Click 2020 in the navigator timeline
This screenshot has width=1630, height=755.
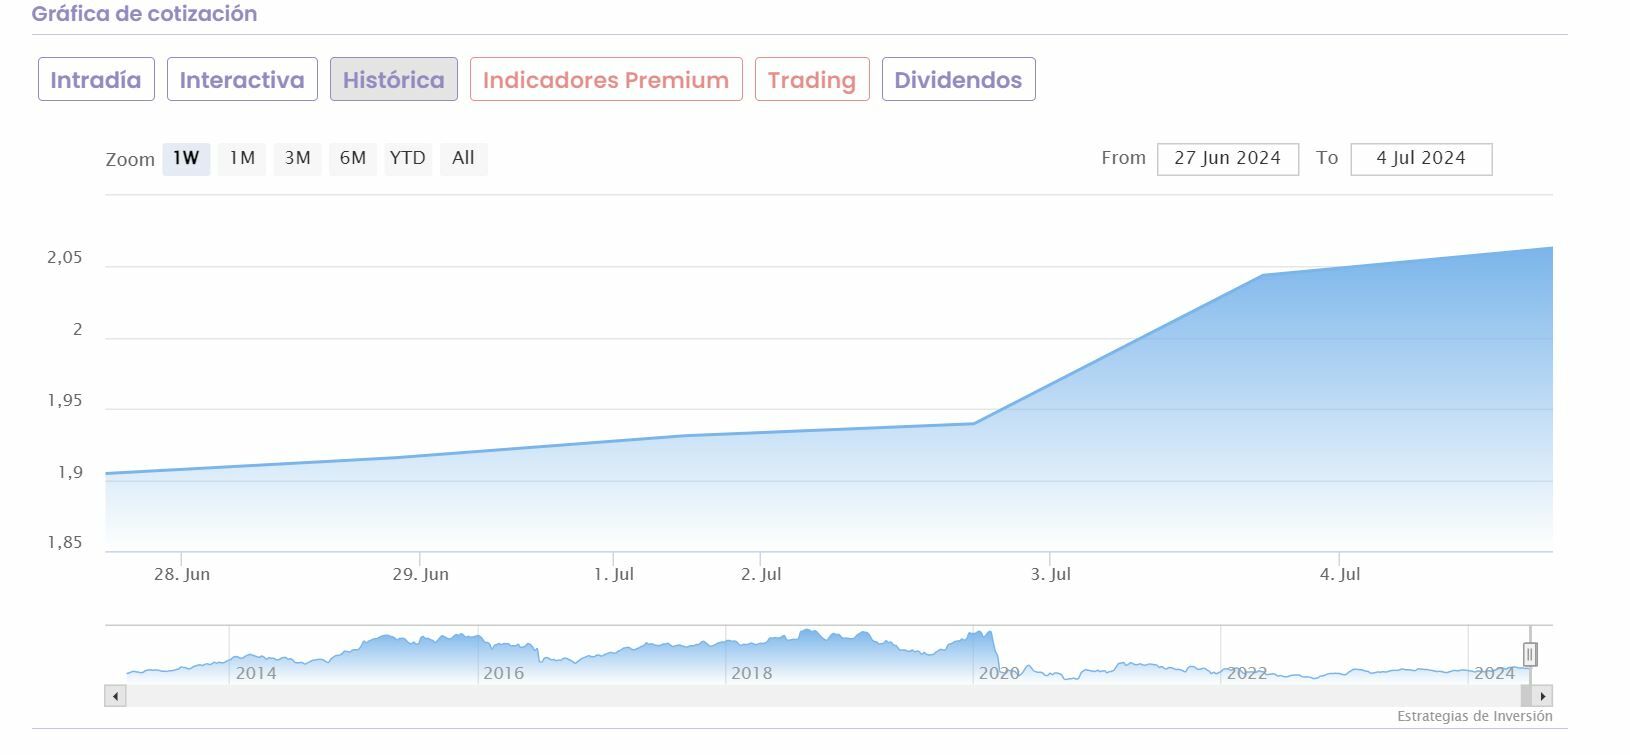pyautogui.click(x=998, y=673)
